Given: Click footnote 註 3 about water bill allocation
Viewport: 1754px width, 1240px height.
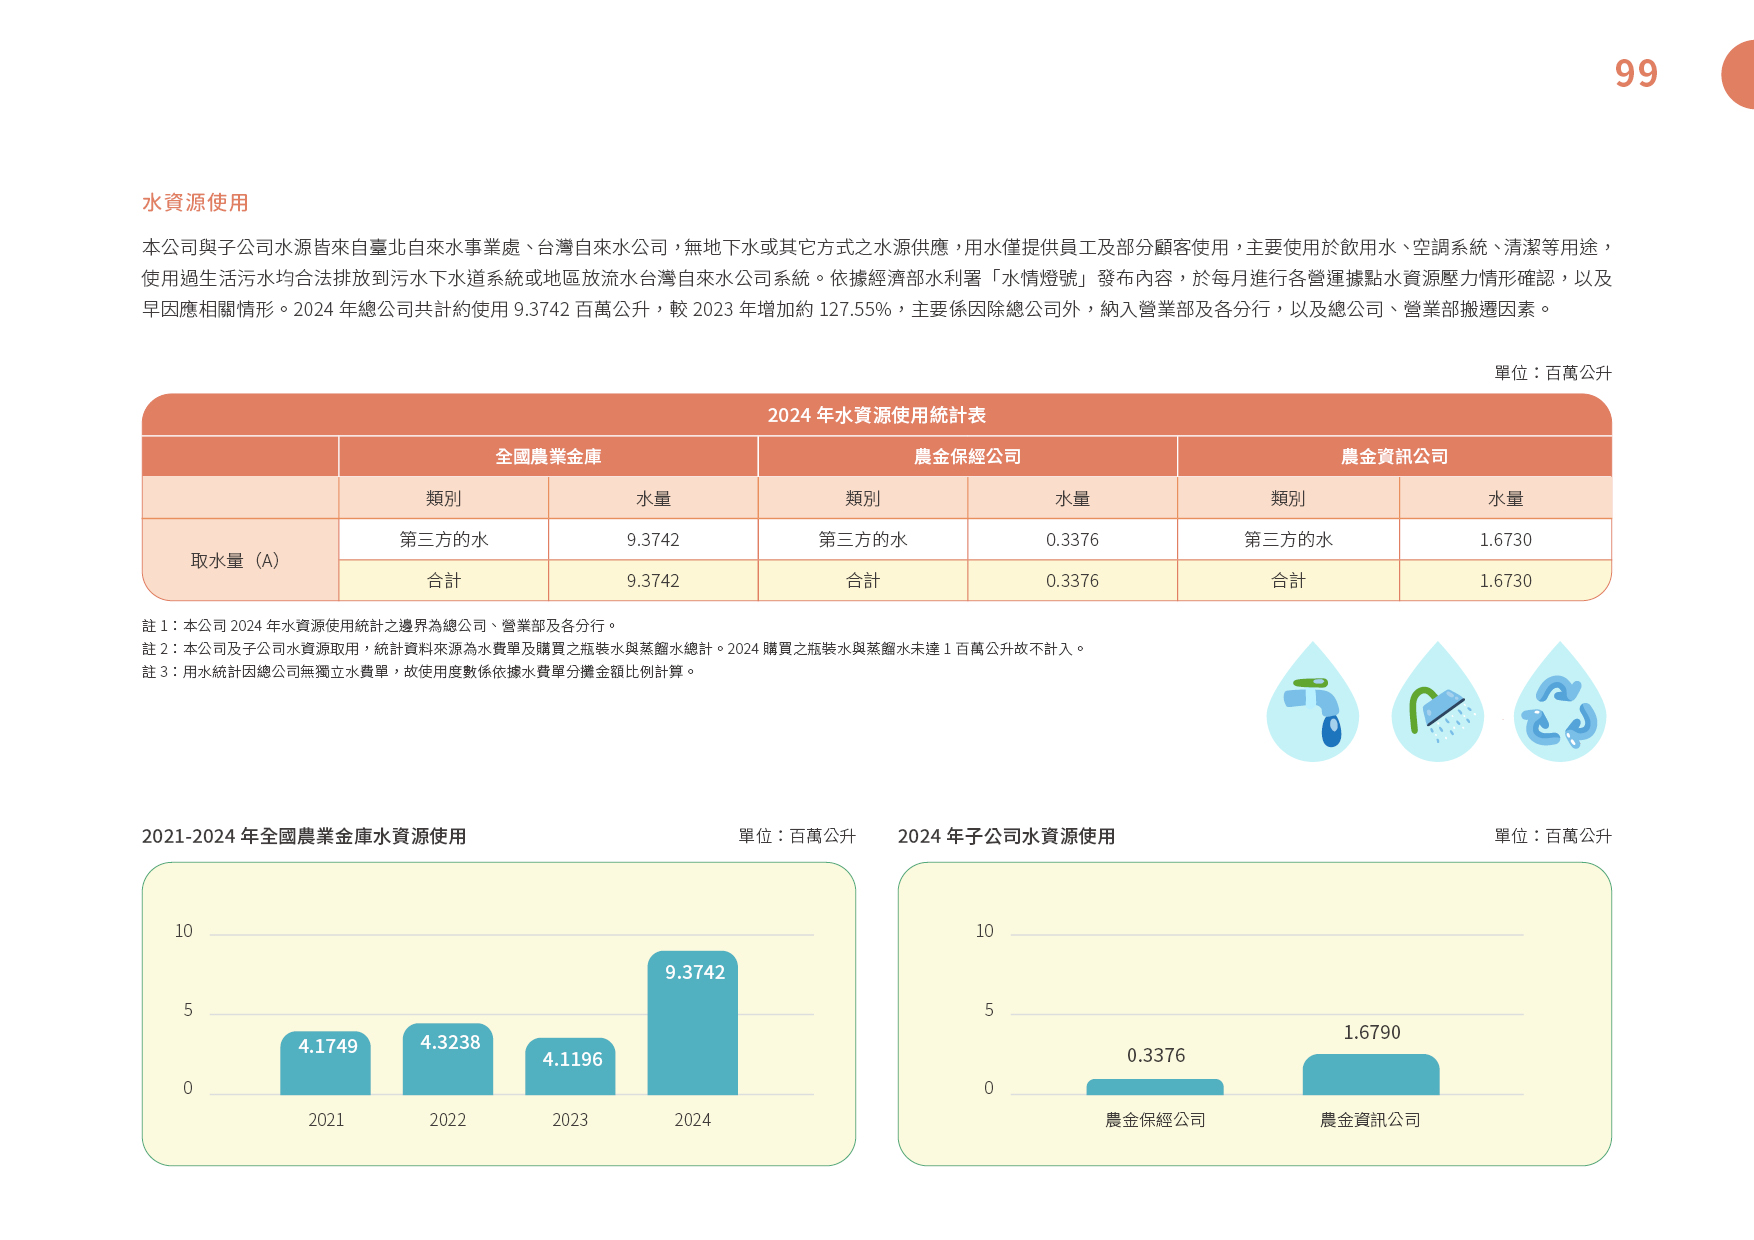Looking at the screenshot, I should point(419,672).
